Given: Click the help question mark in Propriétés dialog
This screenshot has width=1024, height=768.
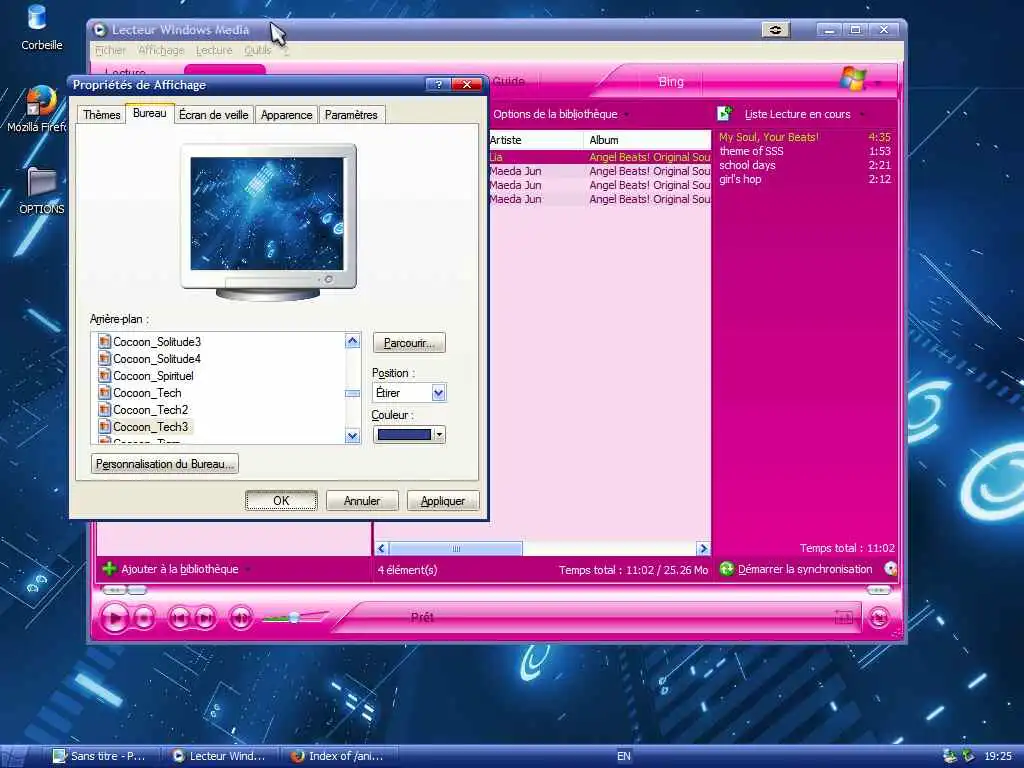Looking at the screenshot, I should [439, 84].
